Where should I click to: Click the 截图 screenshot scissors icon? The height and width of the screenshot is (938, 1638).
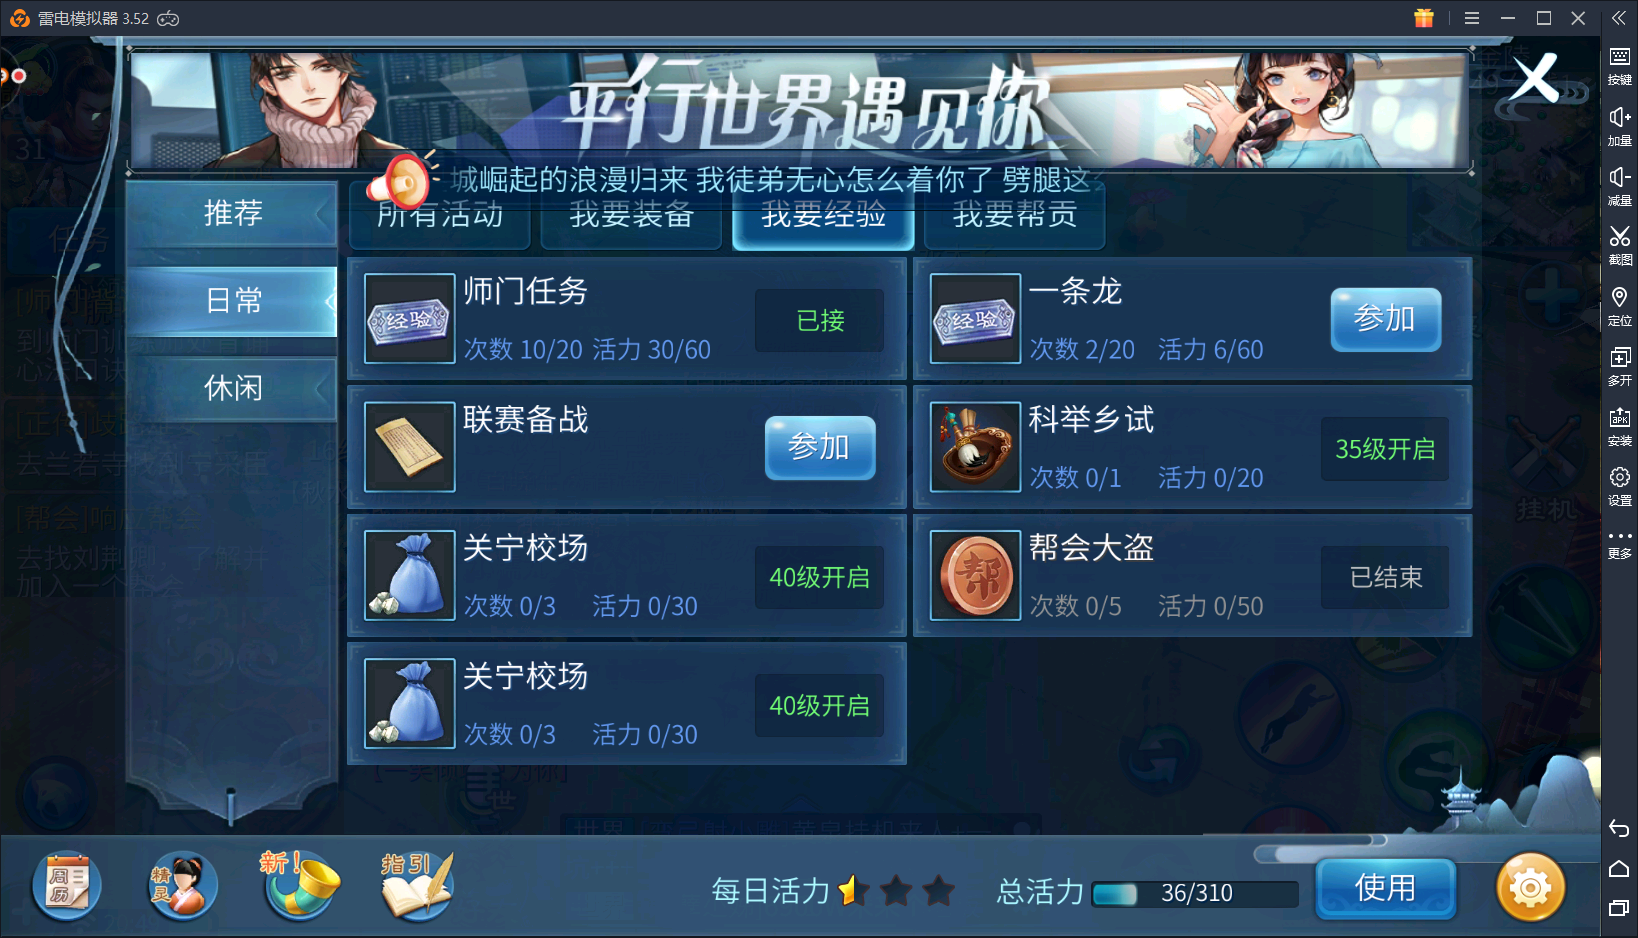click(x=1619, y=244)
